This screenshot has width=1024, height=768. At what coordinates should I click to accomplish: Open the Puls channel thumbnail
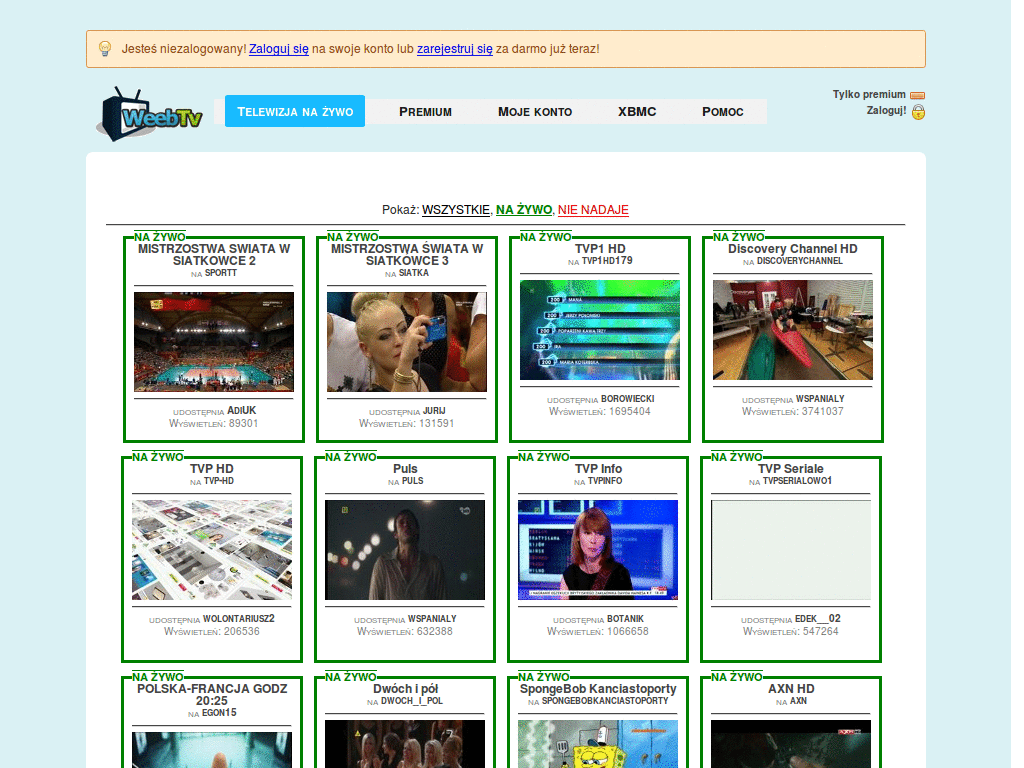(405, 550)
